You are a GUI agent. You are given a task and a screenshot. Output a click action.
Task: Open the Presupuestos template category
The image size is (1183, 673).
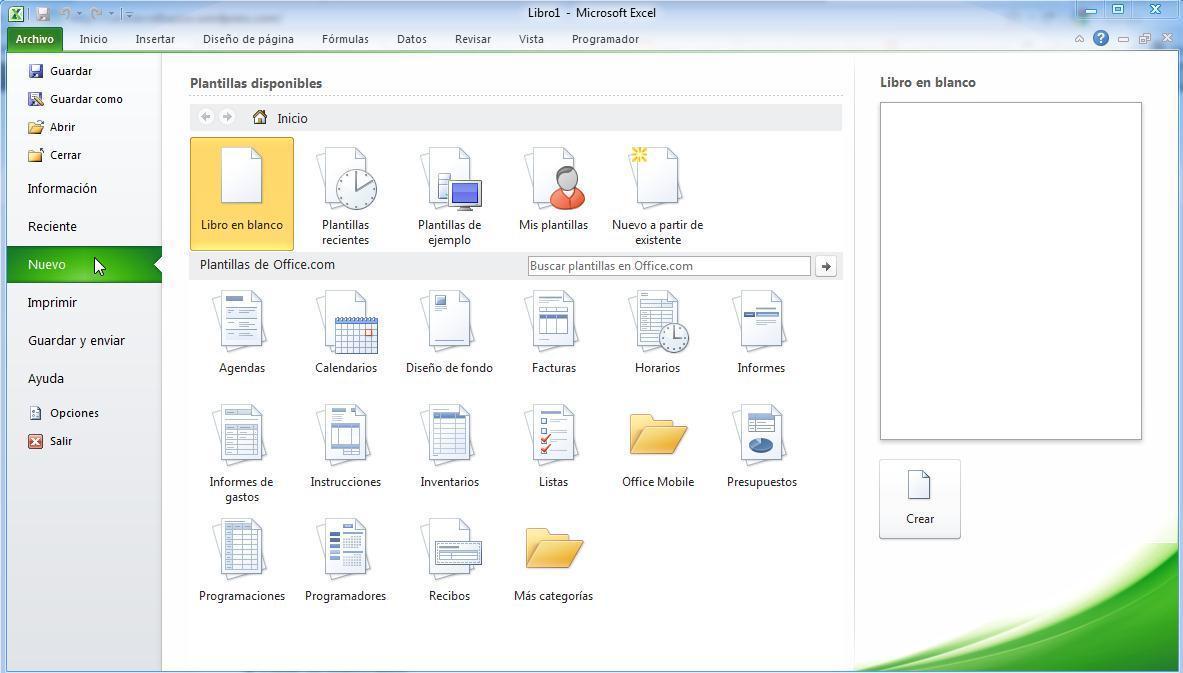760,446
